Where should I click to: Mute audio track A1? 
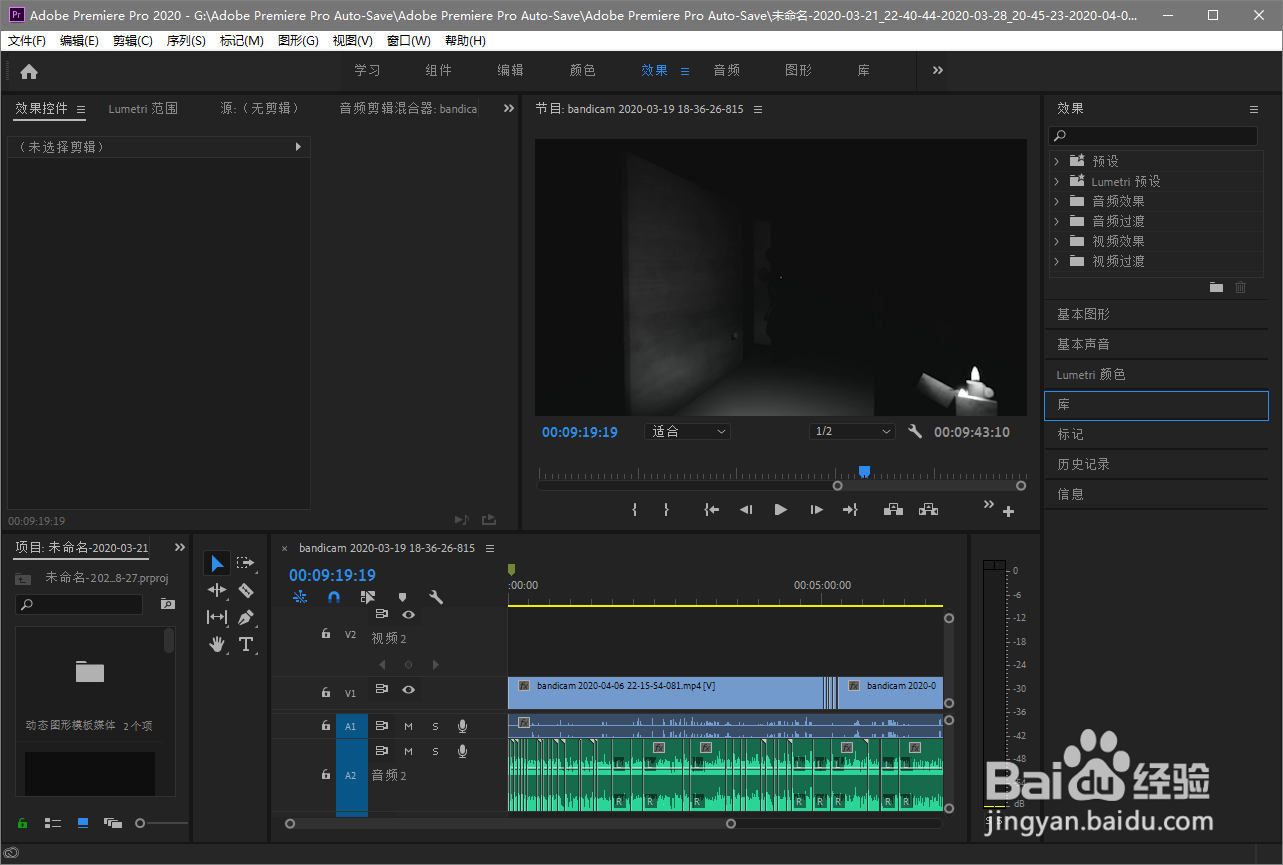[408, 726]
